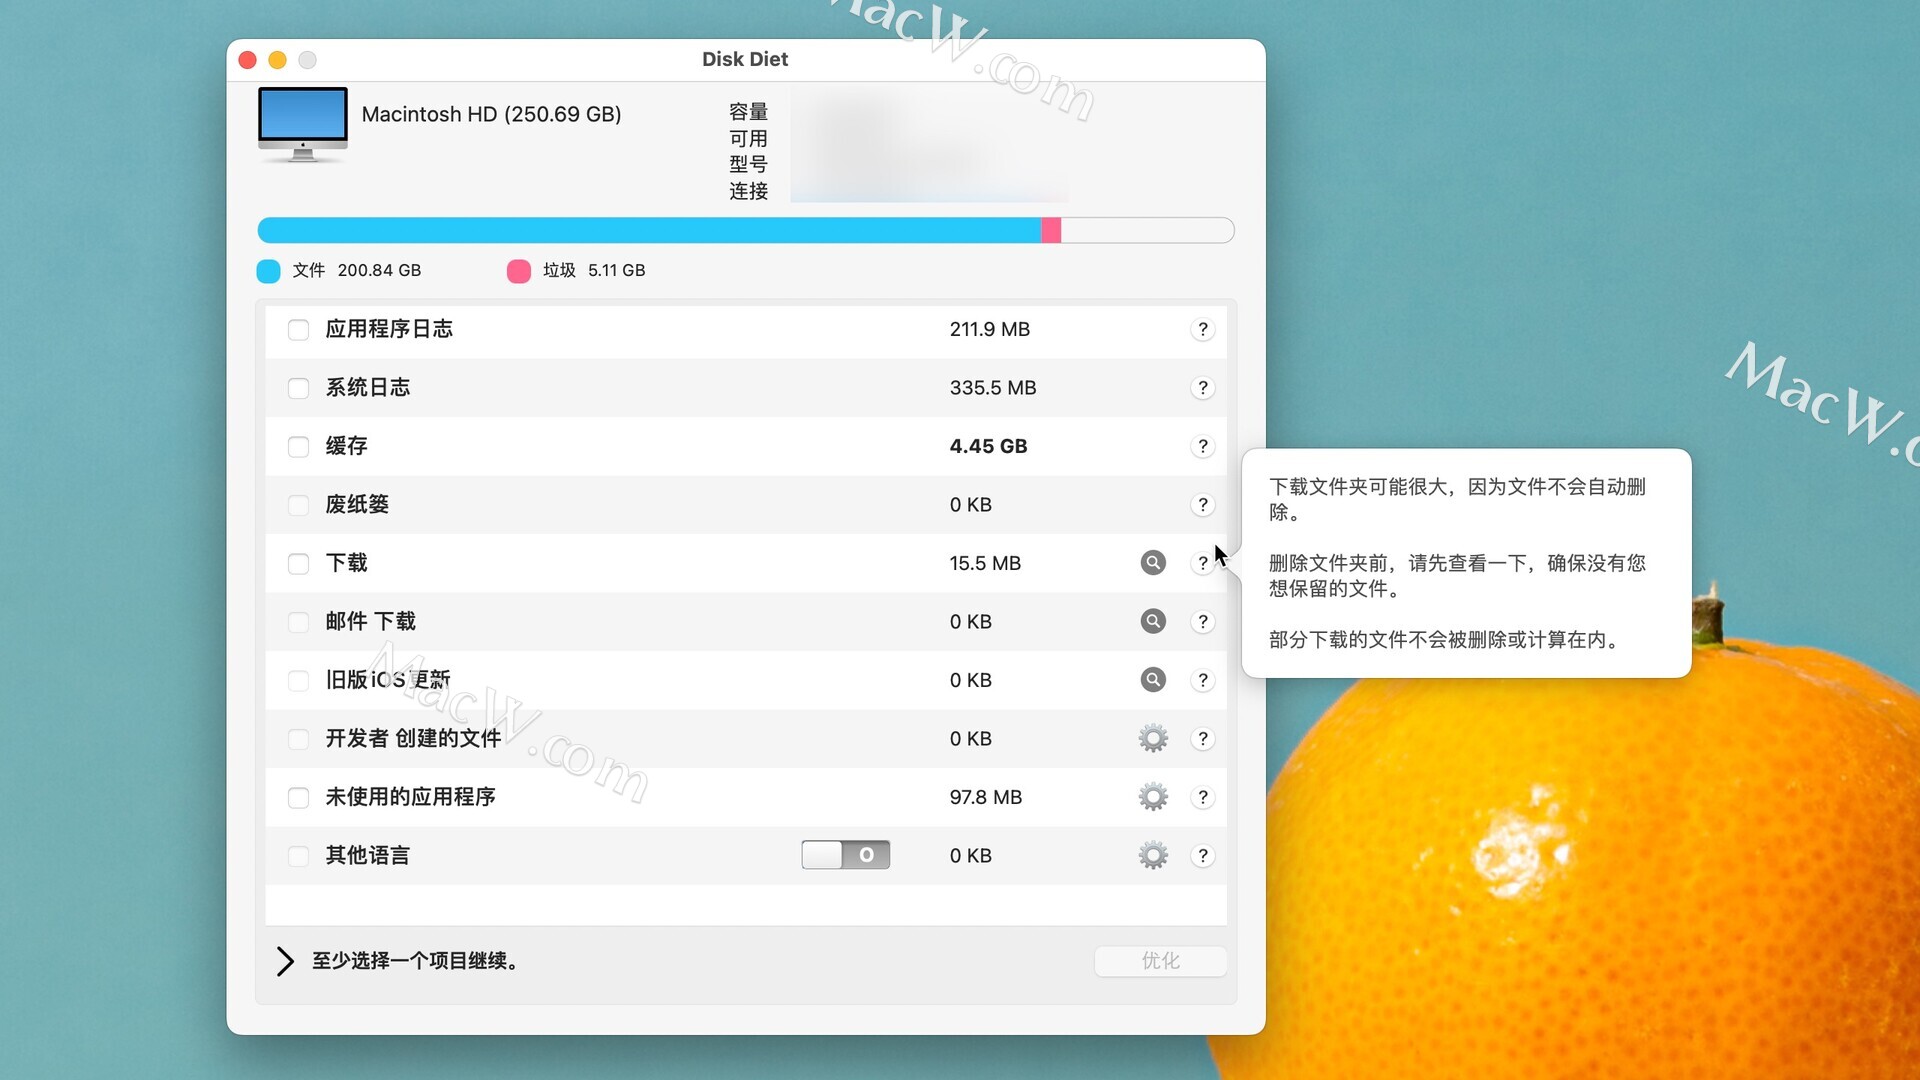Click the 优化 button
This screenshot has height=1080, width=1920.
click(1160, 961)
